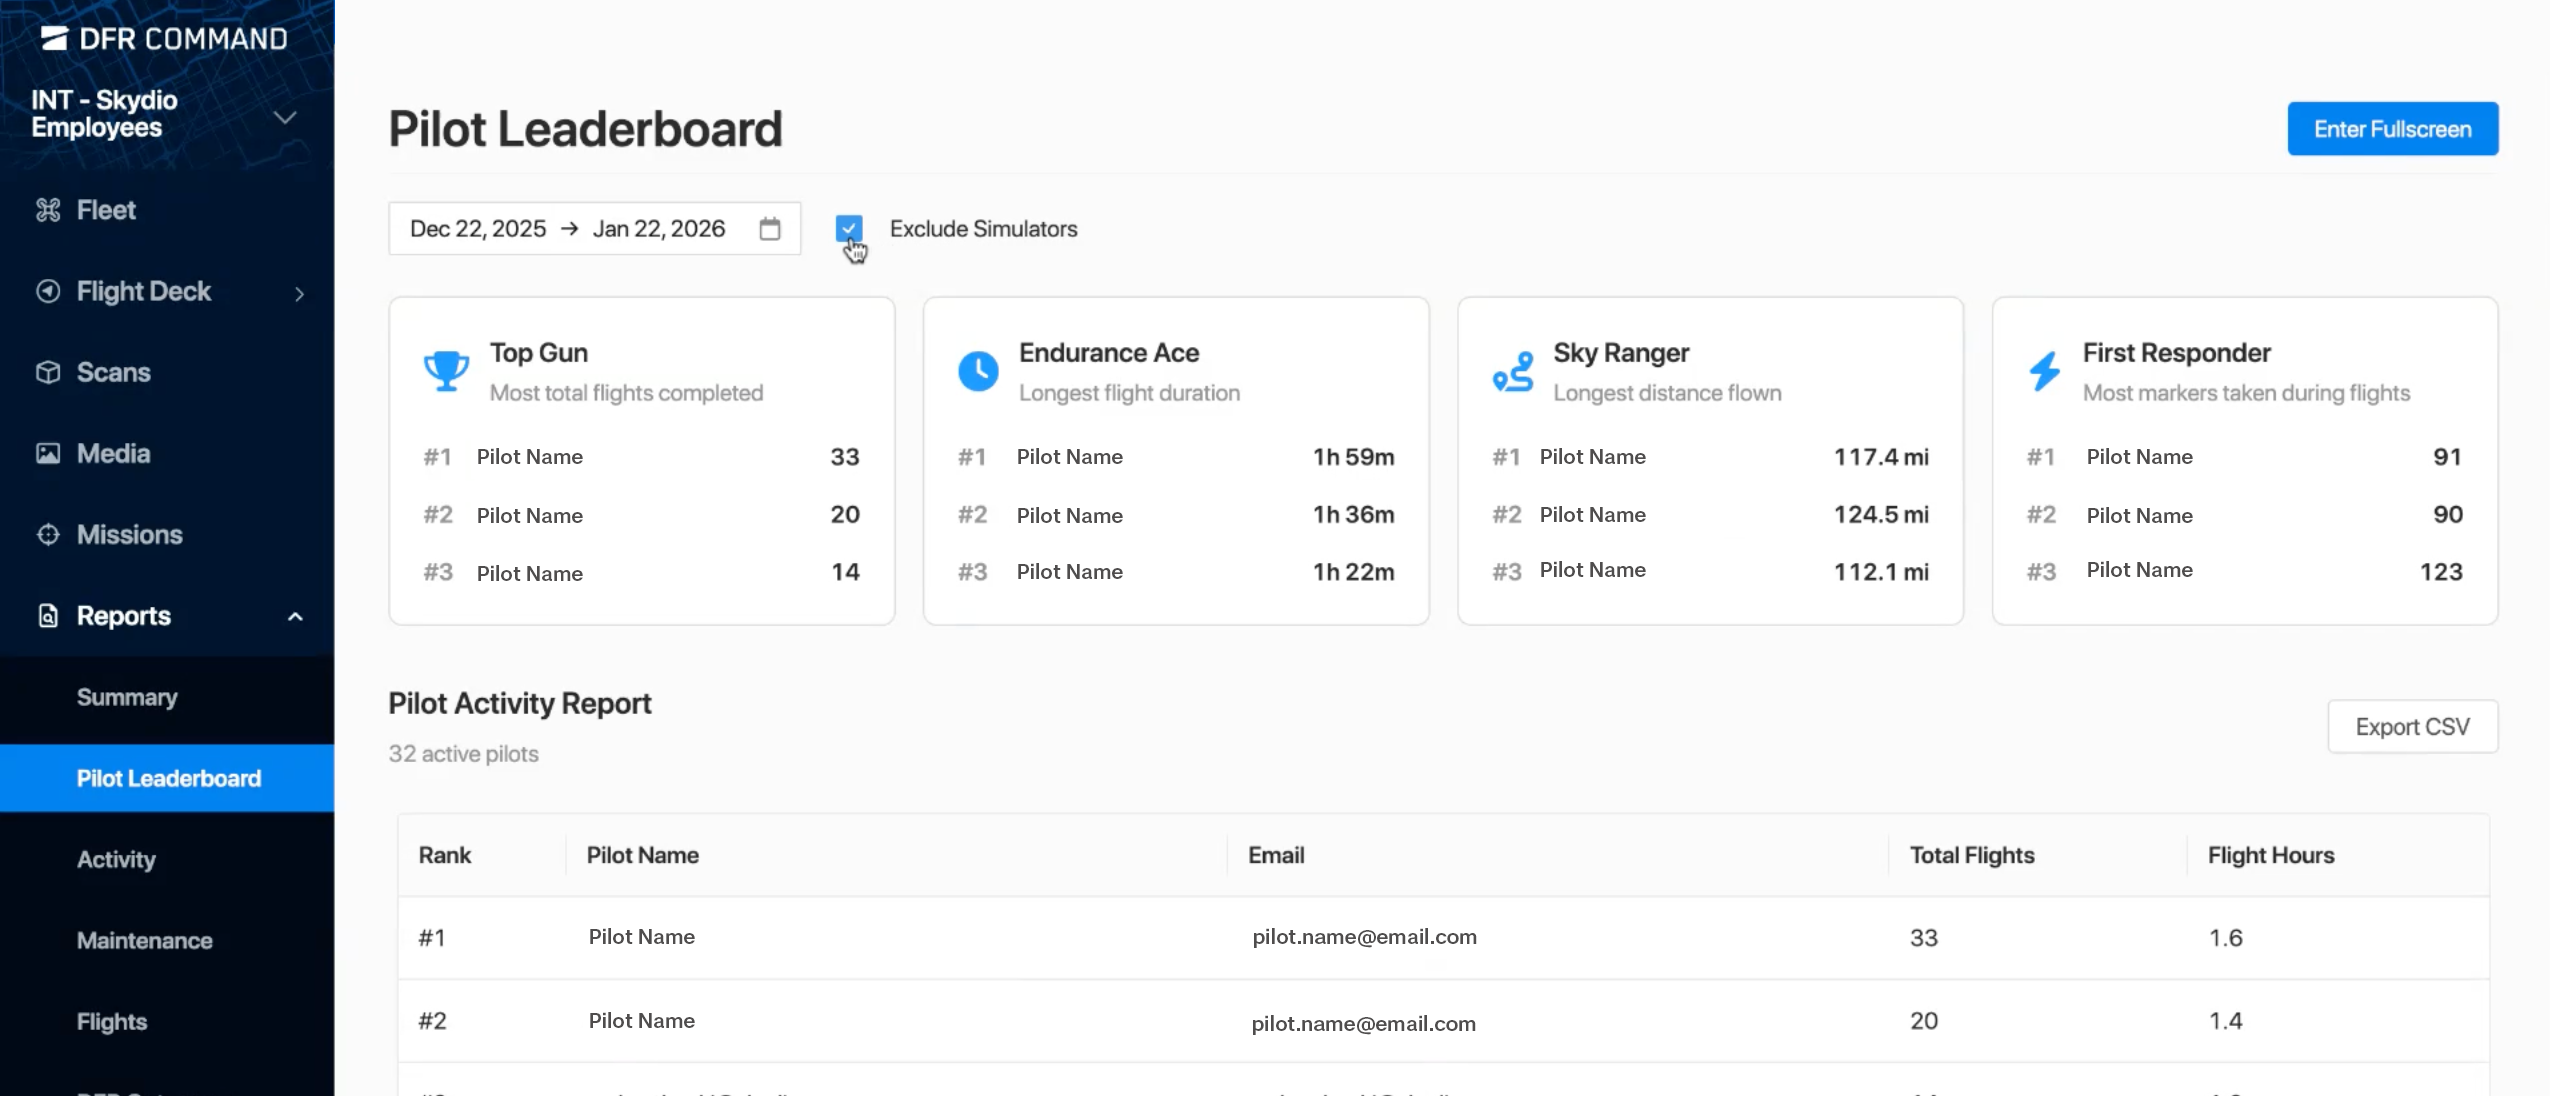
Task: Click the Top Gun #2 value 20
Action: (x=845, y=514)
